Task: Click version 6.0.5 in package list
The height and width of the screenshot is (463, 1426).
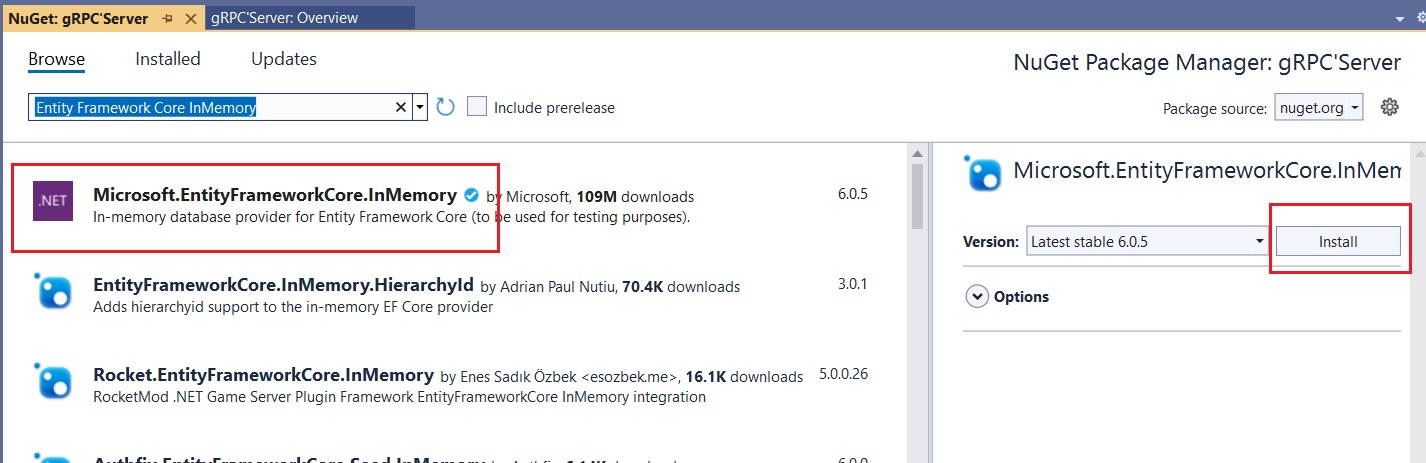Action: tap(853, 194)
